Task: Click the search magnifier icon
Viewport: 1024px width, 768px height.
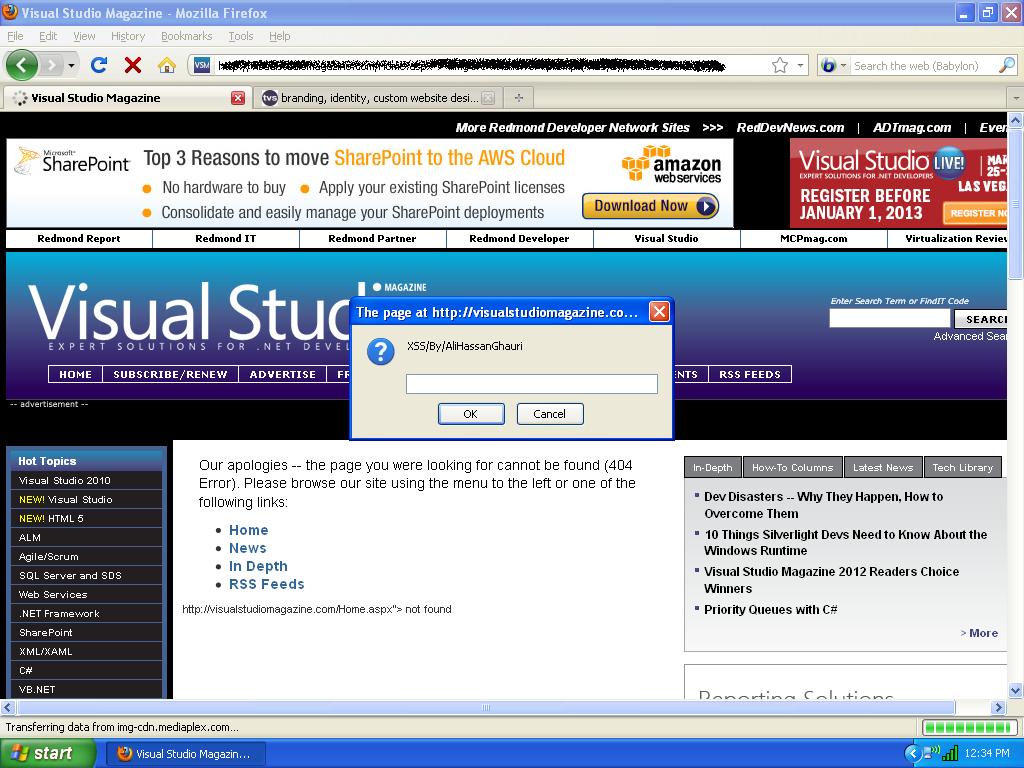Action: (x=1006, y=65)
